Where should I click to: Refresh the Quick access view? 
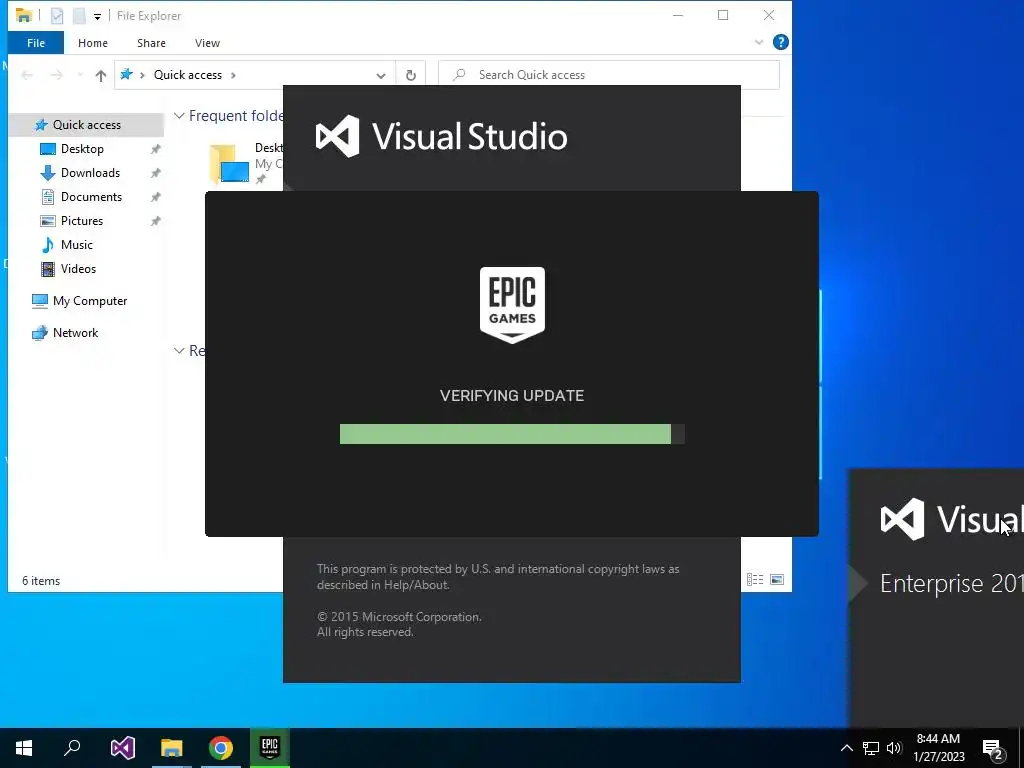click(411, 75)
